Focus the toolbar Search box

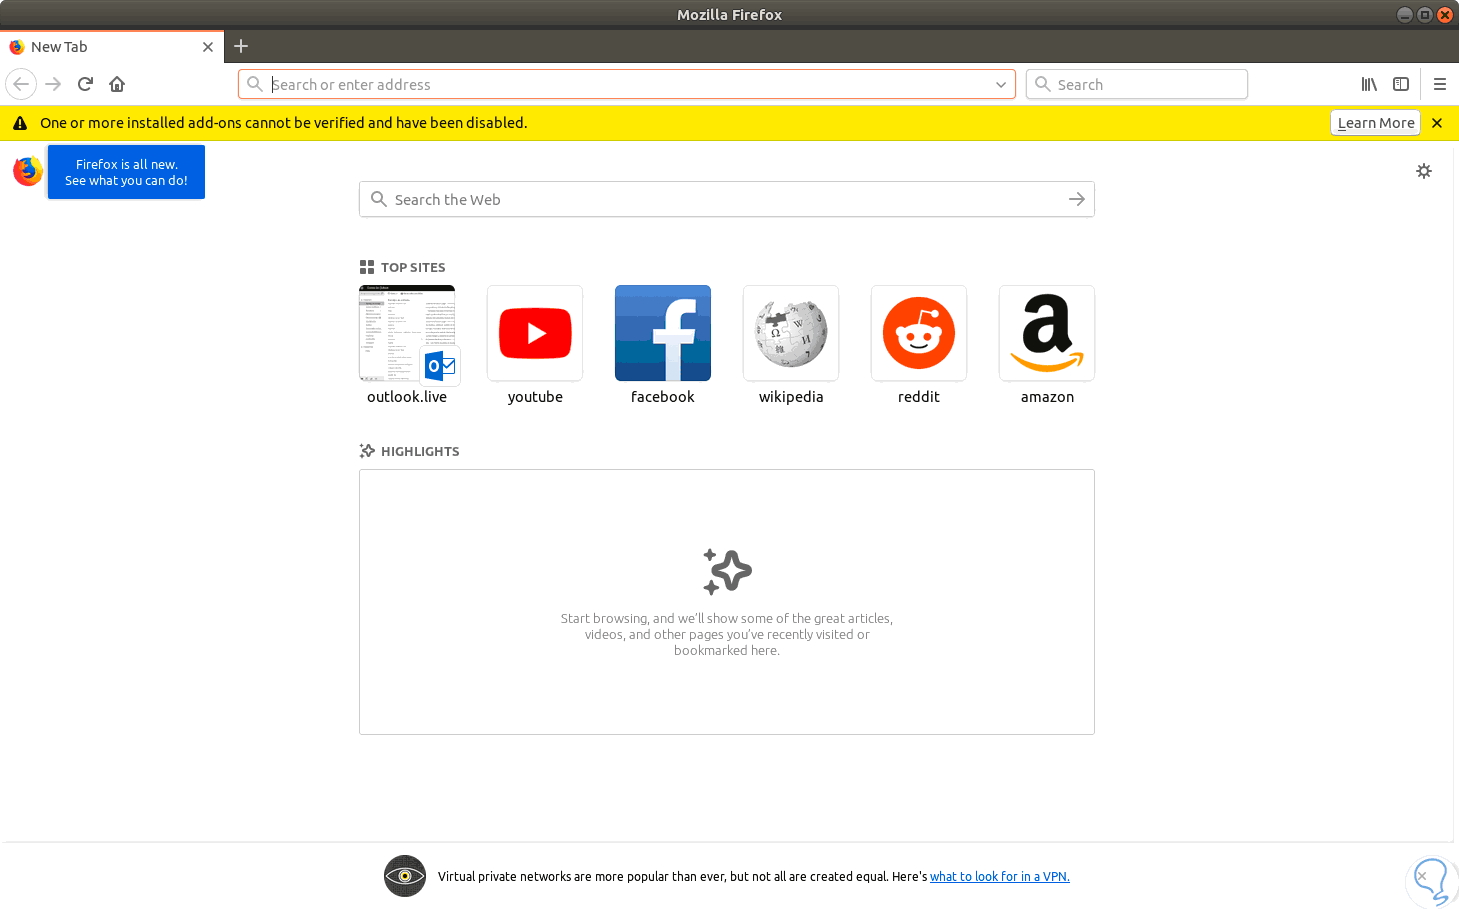(x=1137, y=85)
